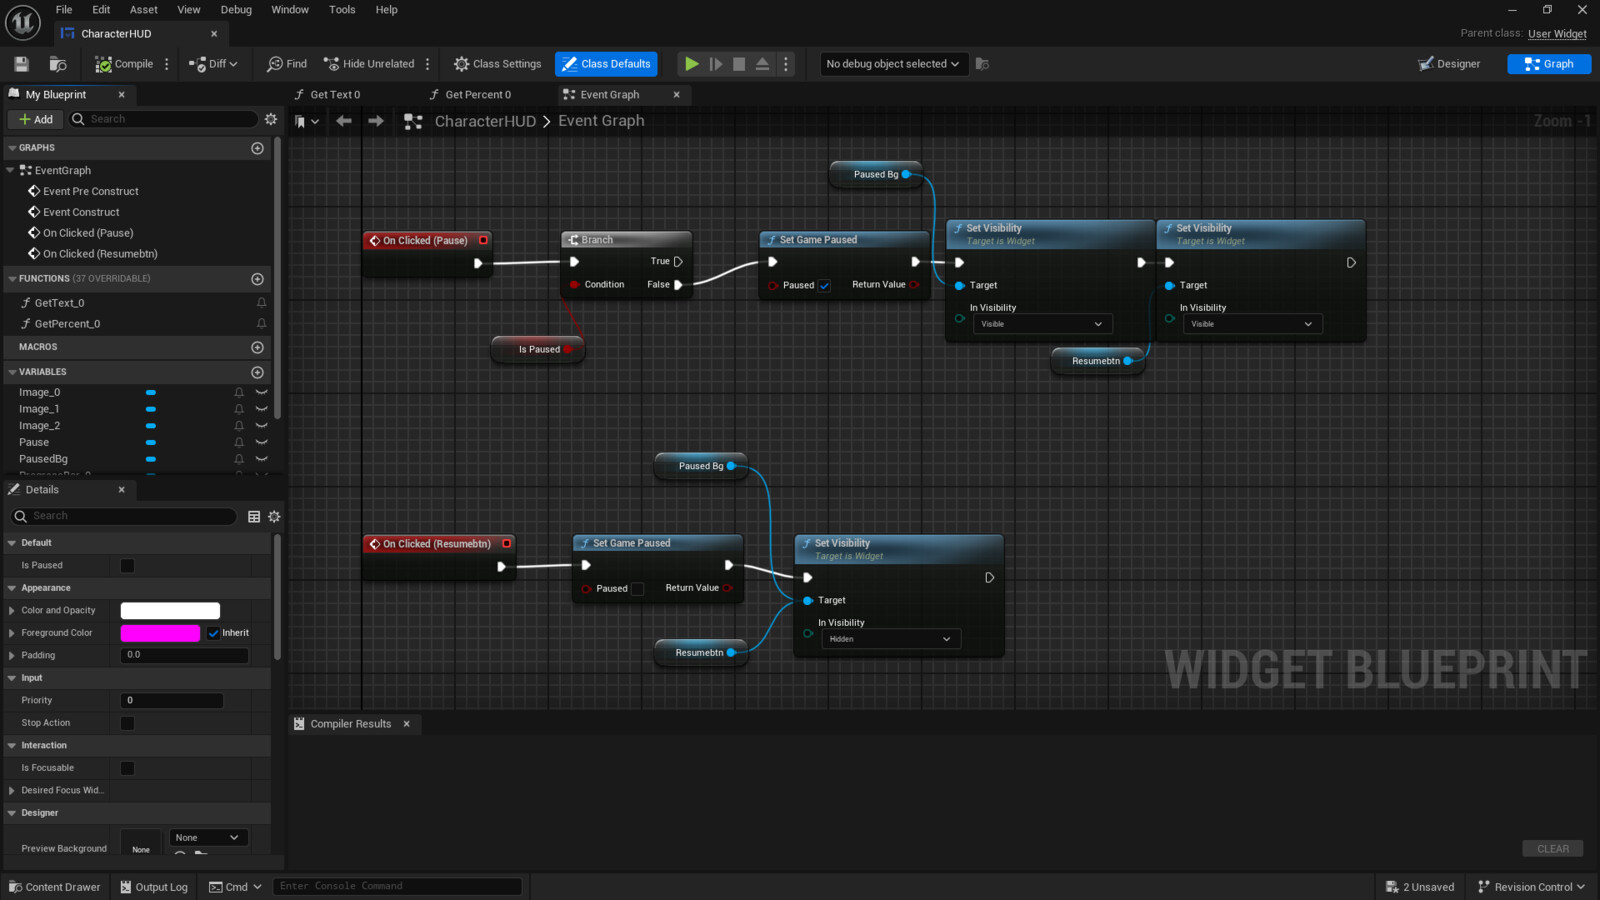Viewport: 1600px width, 900px height.
Task: Open the Asset menu
Action: 144,10
